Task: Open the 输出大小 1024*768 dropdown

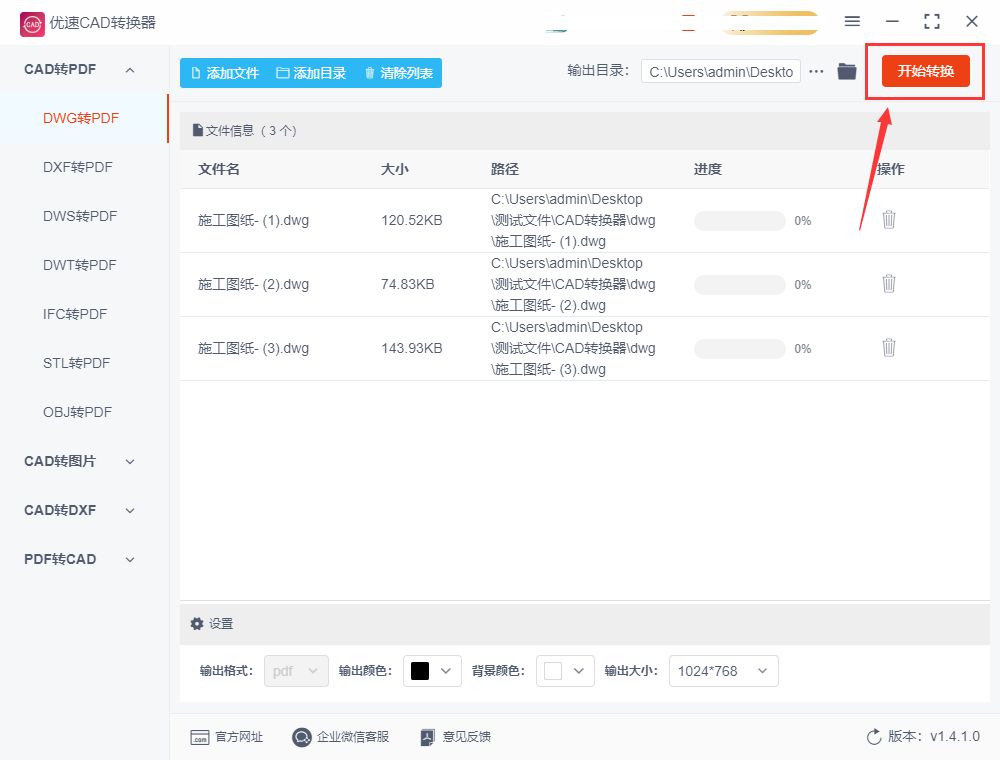Action: click(x=723, y=671)
